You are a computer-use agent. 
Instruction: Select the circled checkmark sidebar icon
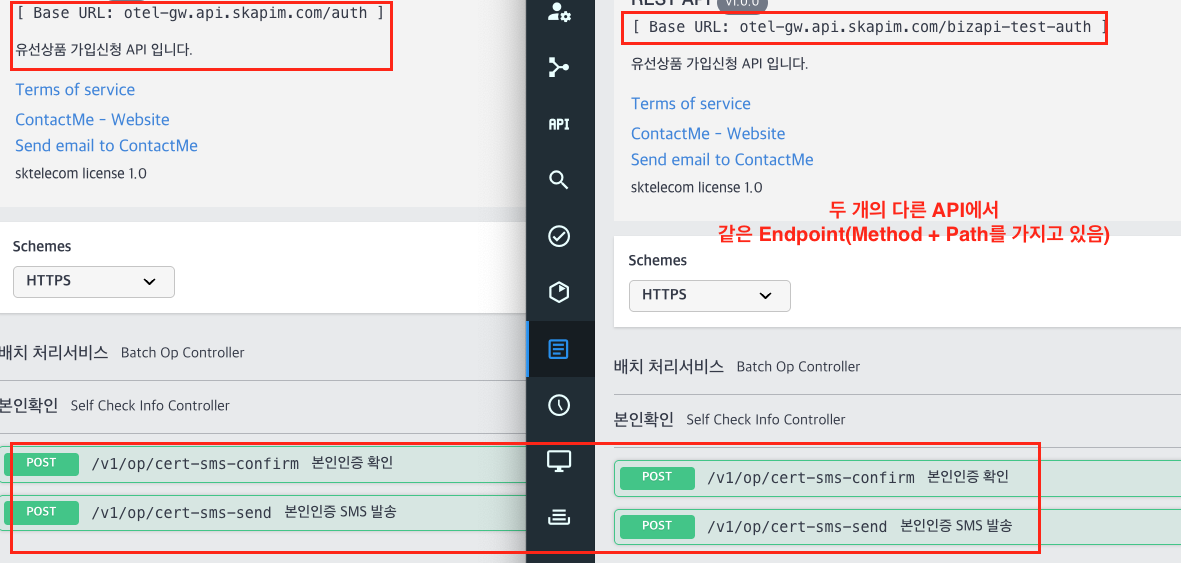click(x=559, y=236)
